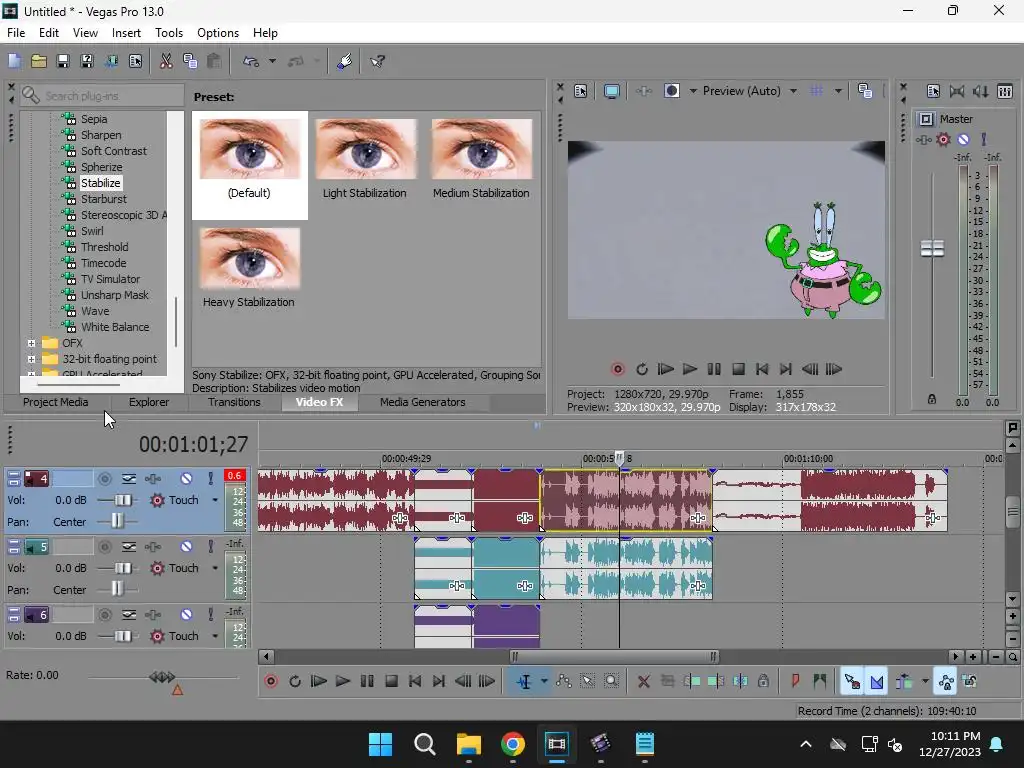This screenshot has height=768, width=1024.
Task: Select the Normal Edit tool in bottom toolbar
Action: [524, 681]
